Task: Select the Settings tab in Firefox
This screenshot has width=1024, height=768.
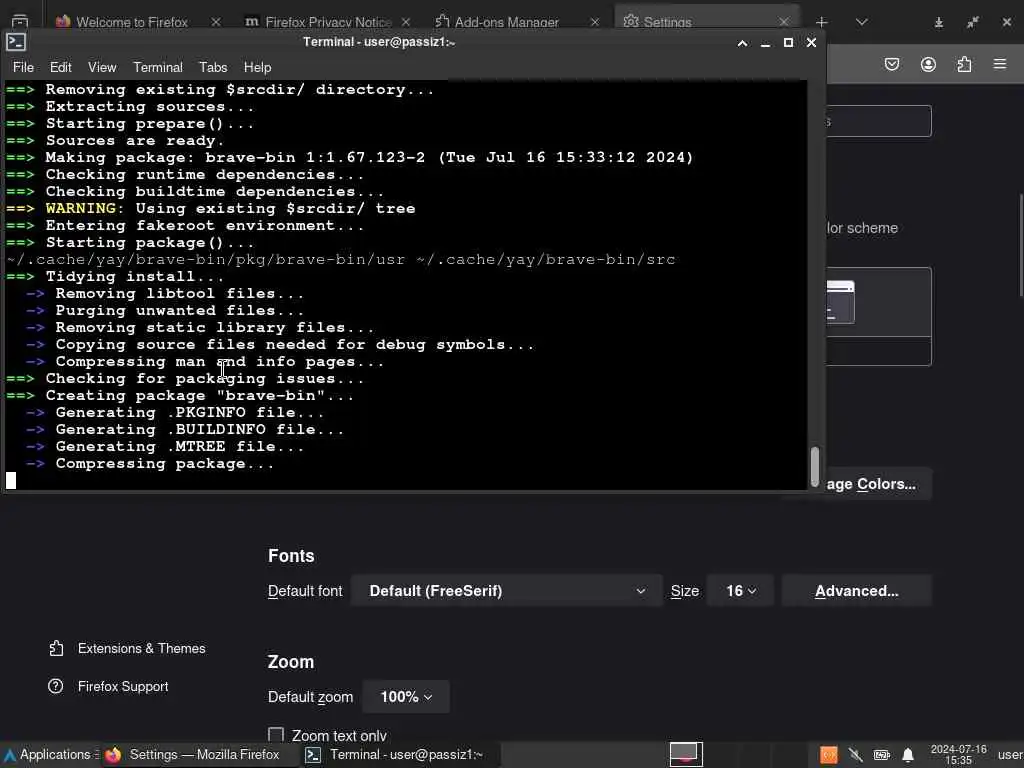Action: click(x=666, y=22)
